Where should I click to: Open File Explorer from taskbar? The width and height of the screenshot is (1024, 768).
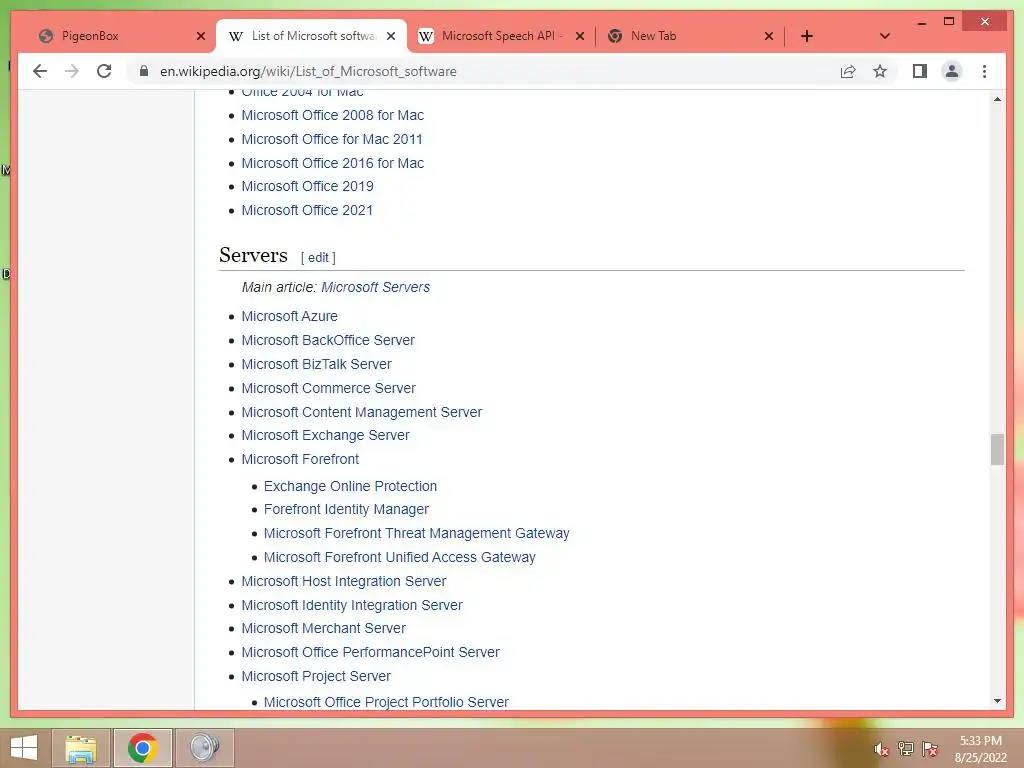(x=81, y=748)
